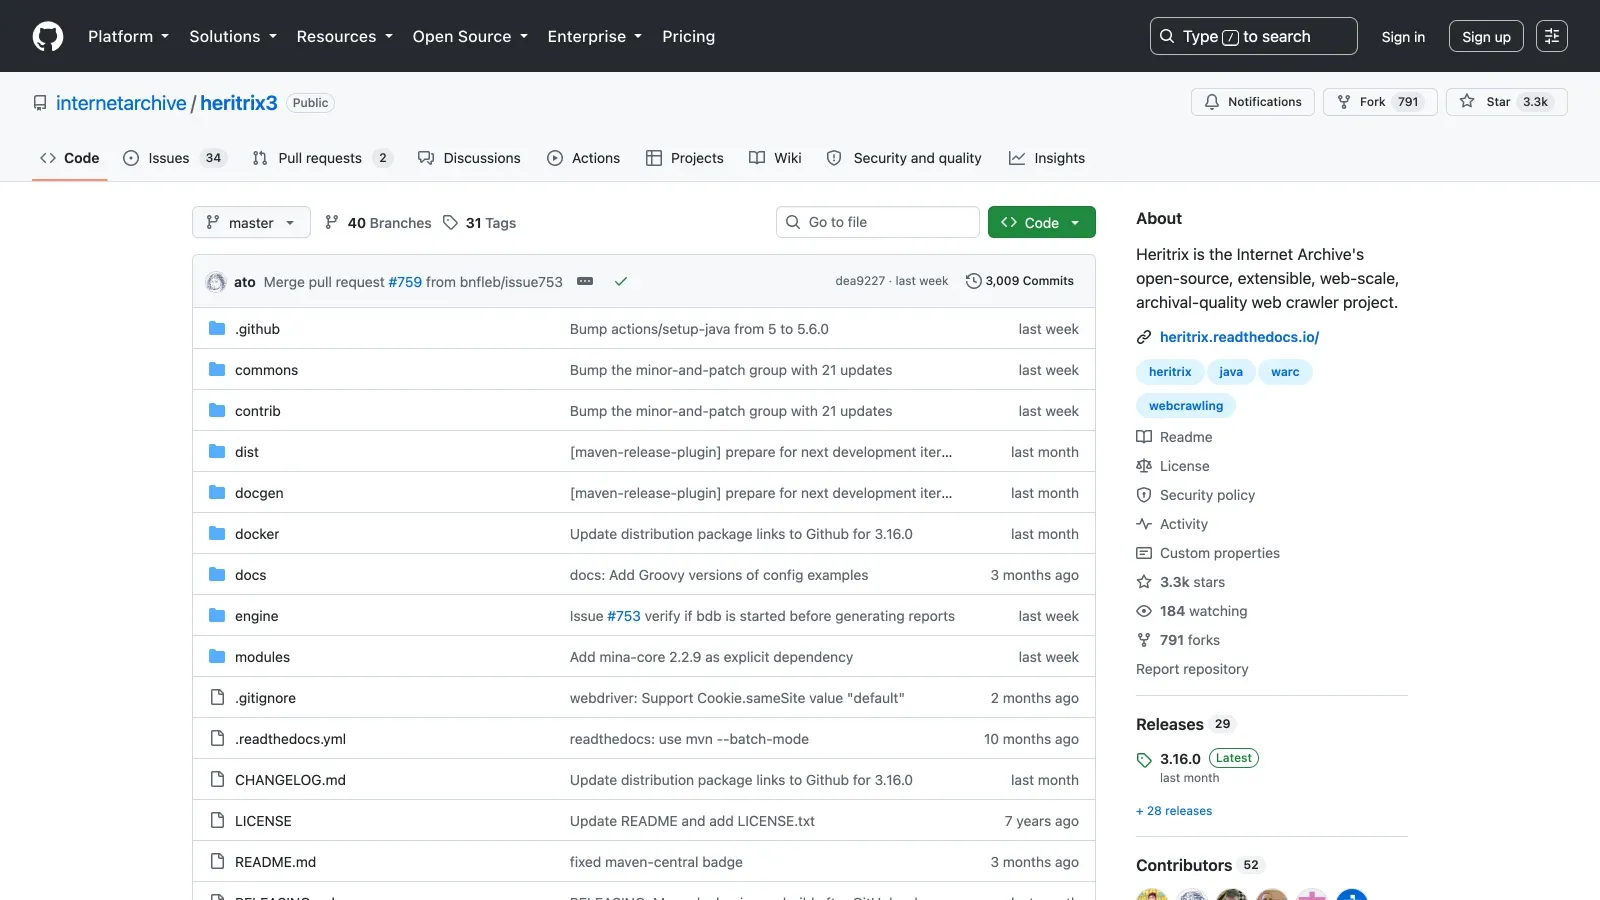Open the Wiki tab
The image size is (1600, 900).
[775, 158]
